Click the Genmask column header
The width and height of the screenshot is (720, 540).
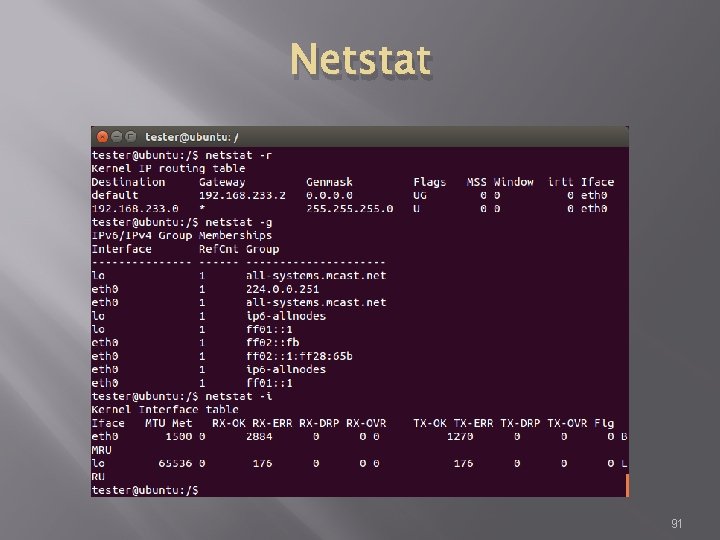point(329,182)
